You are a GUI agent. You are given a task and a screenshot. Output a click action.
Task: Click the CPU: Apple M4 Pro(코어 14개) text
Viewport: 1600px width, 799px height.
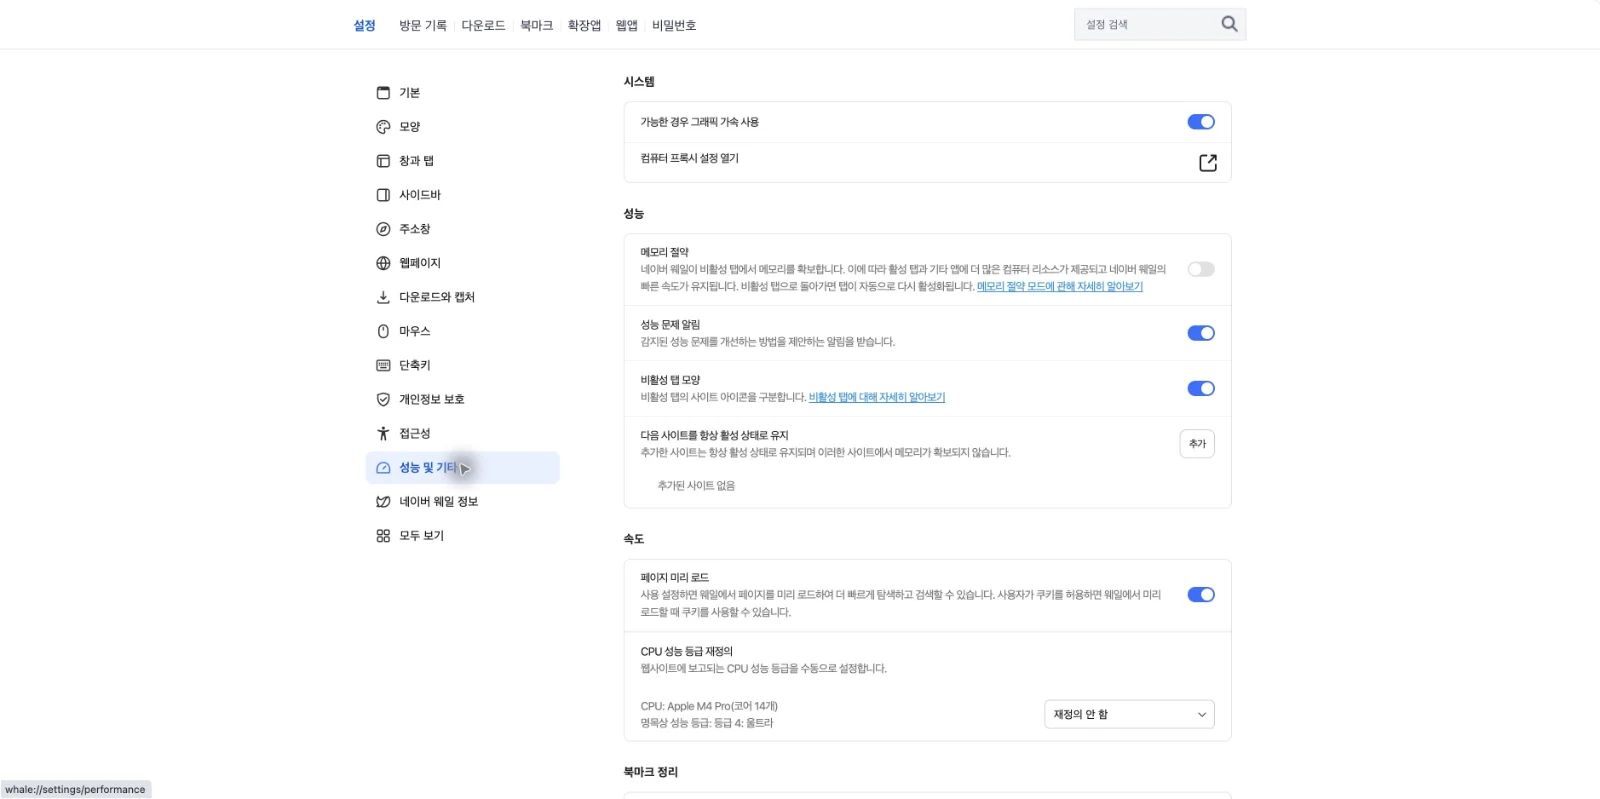point(709,706)
